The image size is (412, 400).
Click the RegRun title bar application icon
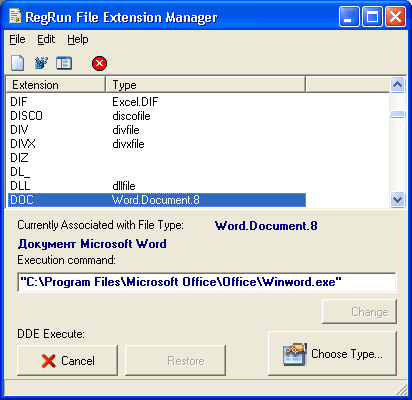(x=15, y=17)
